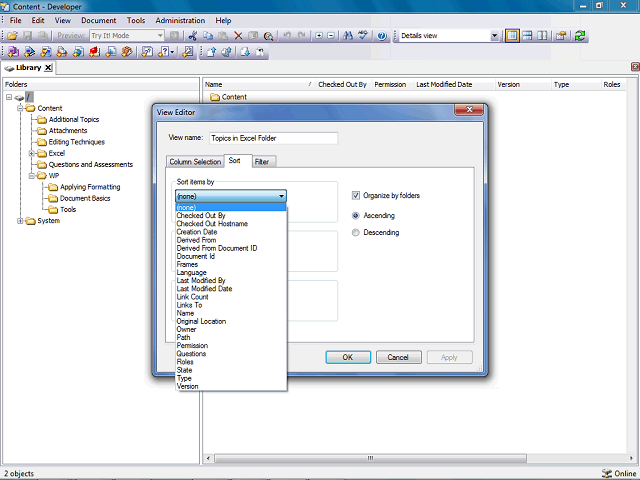This screenshot has height=480, width=640.
Task: Expand the Excel folder in tree
Action: point(31,153)
